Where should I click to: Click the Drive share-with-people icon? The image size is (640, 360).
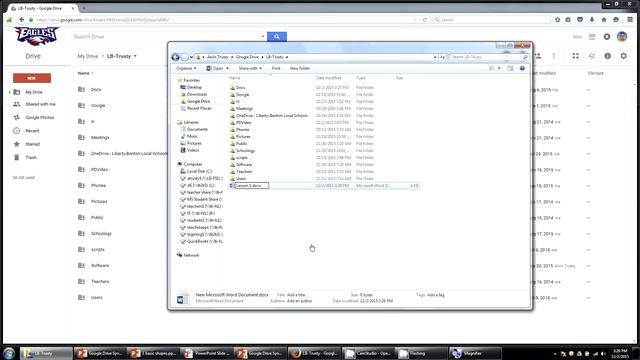pyautogui.click(x=538, y=56)
